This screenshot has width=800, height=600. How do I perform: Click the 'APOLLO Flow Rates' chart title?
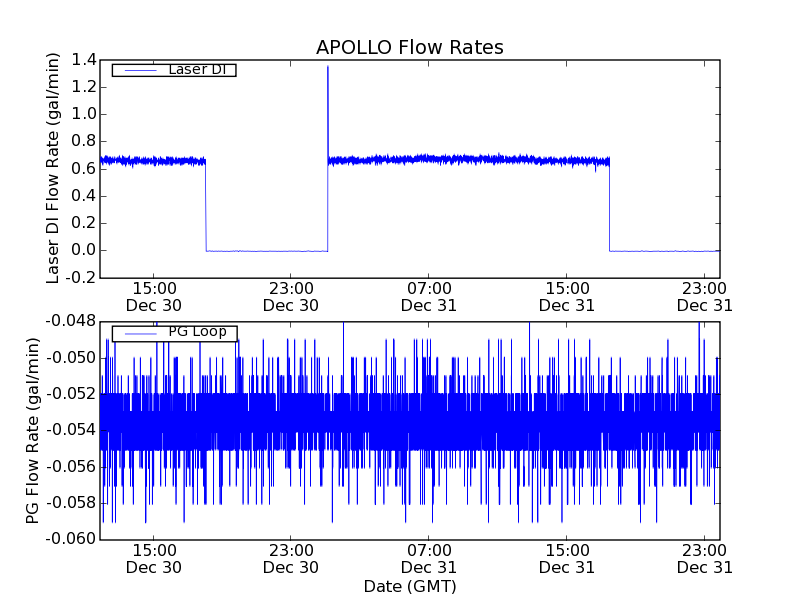[x=410, y=47]
